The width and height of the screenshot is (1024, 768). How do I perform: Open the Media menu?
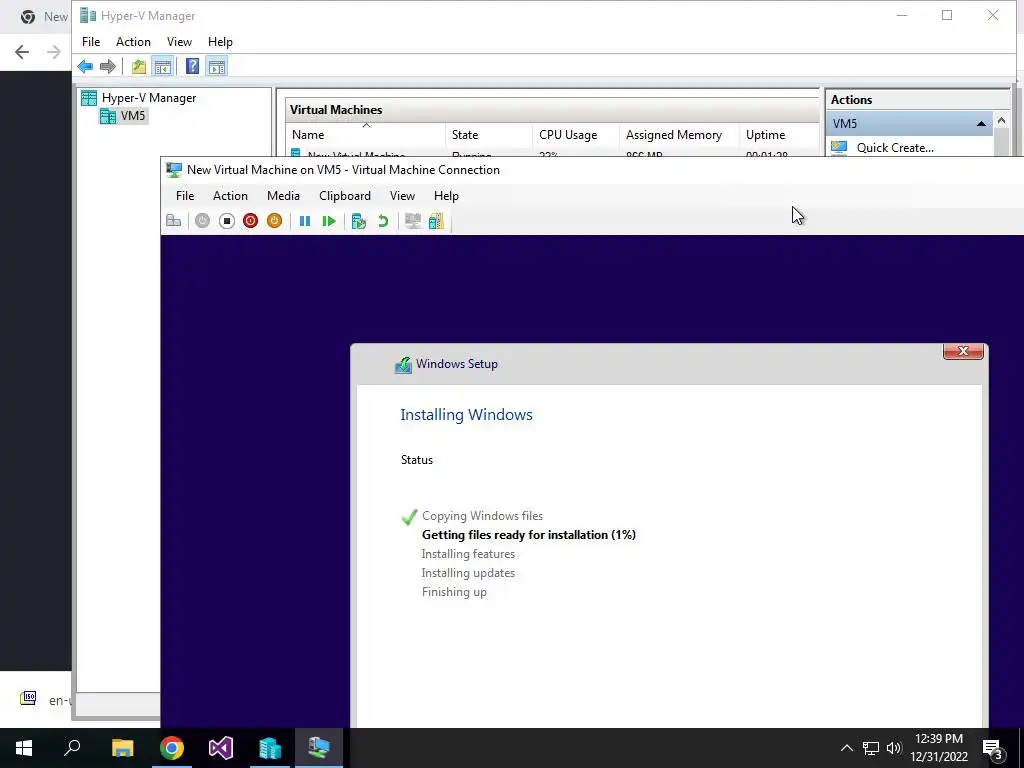tap(283, 196)
